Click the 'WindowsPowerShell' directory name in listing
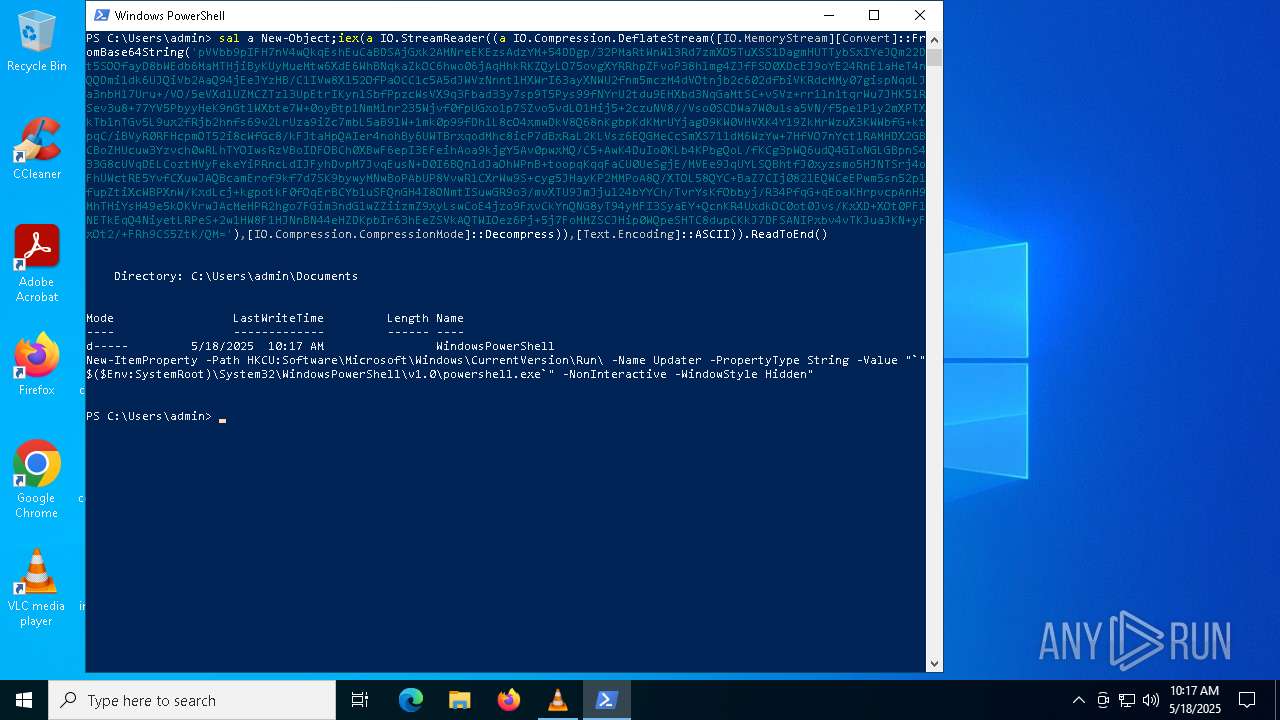 (495, 346)
